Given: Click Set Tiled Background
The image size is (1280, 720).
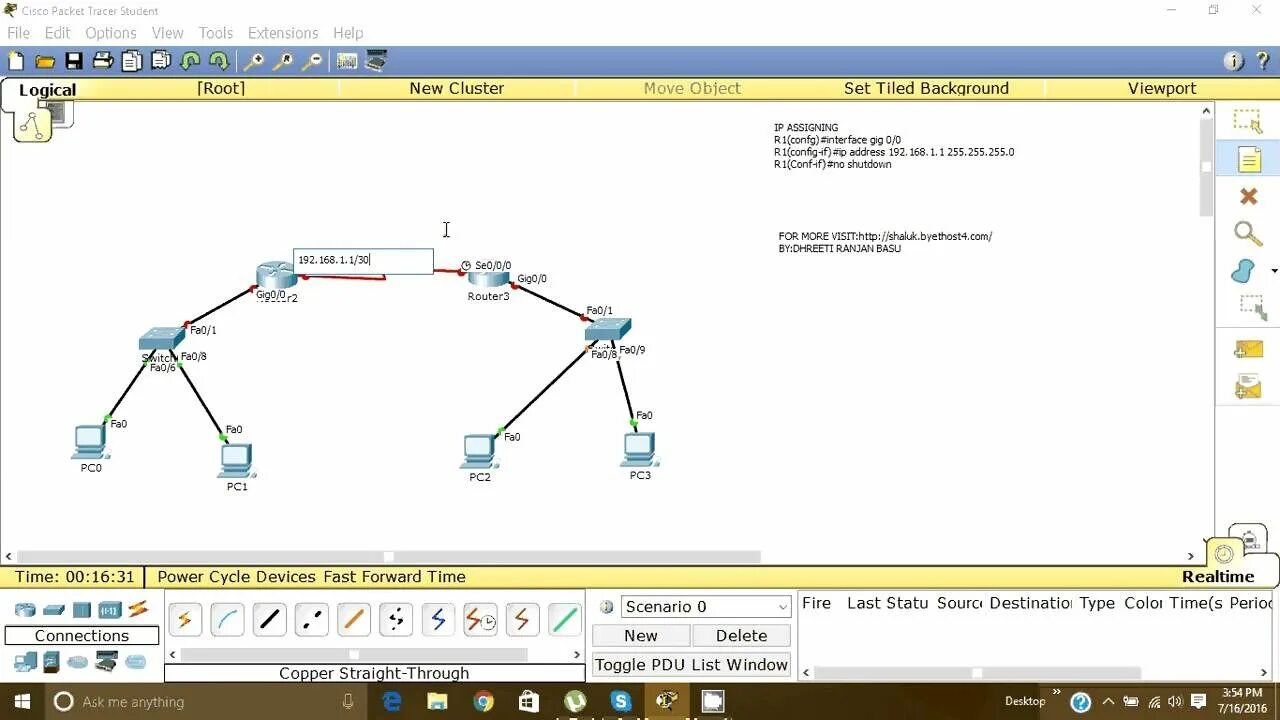Looking at the screenshot, I should point(926,88).
